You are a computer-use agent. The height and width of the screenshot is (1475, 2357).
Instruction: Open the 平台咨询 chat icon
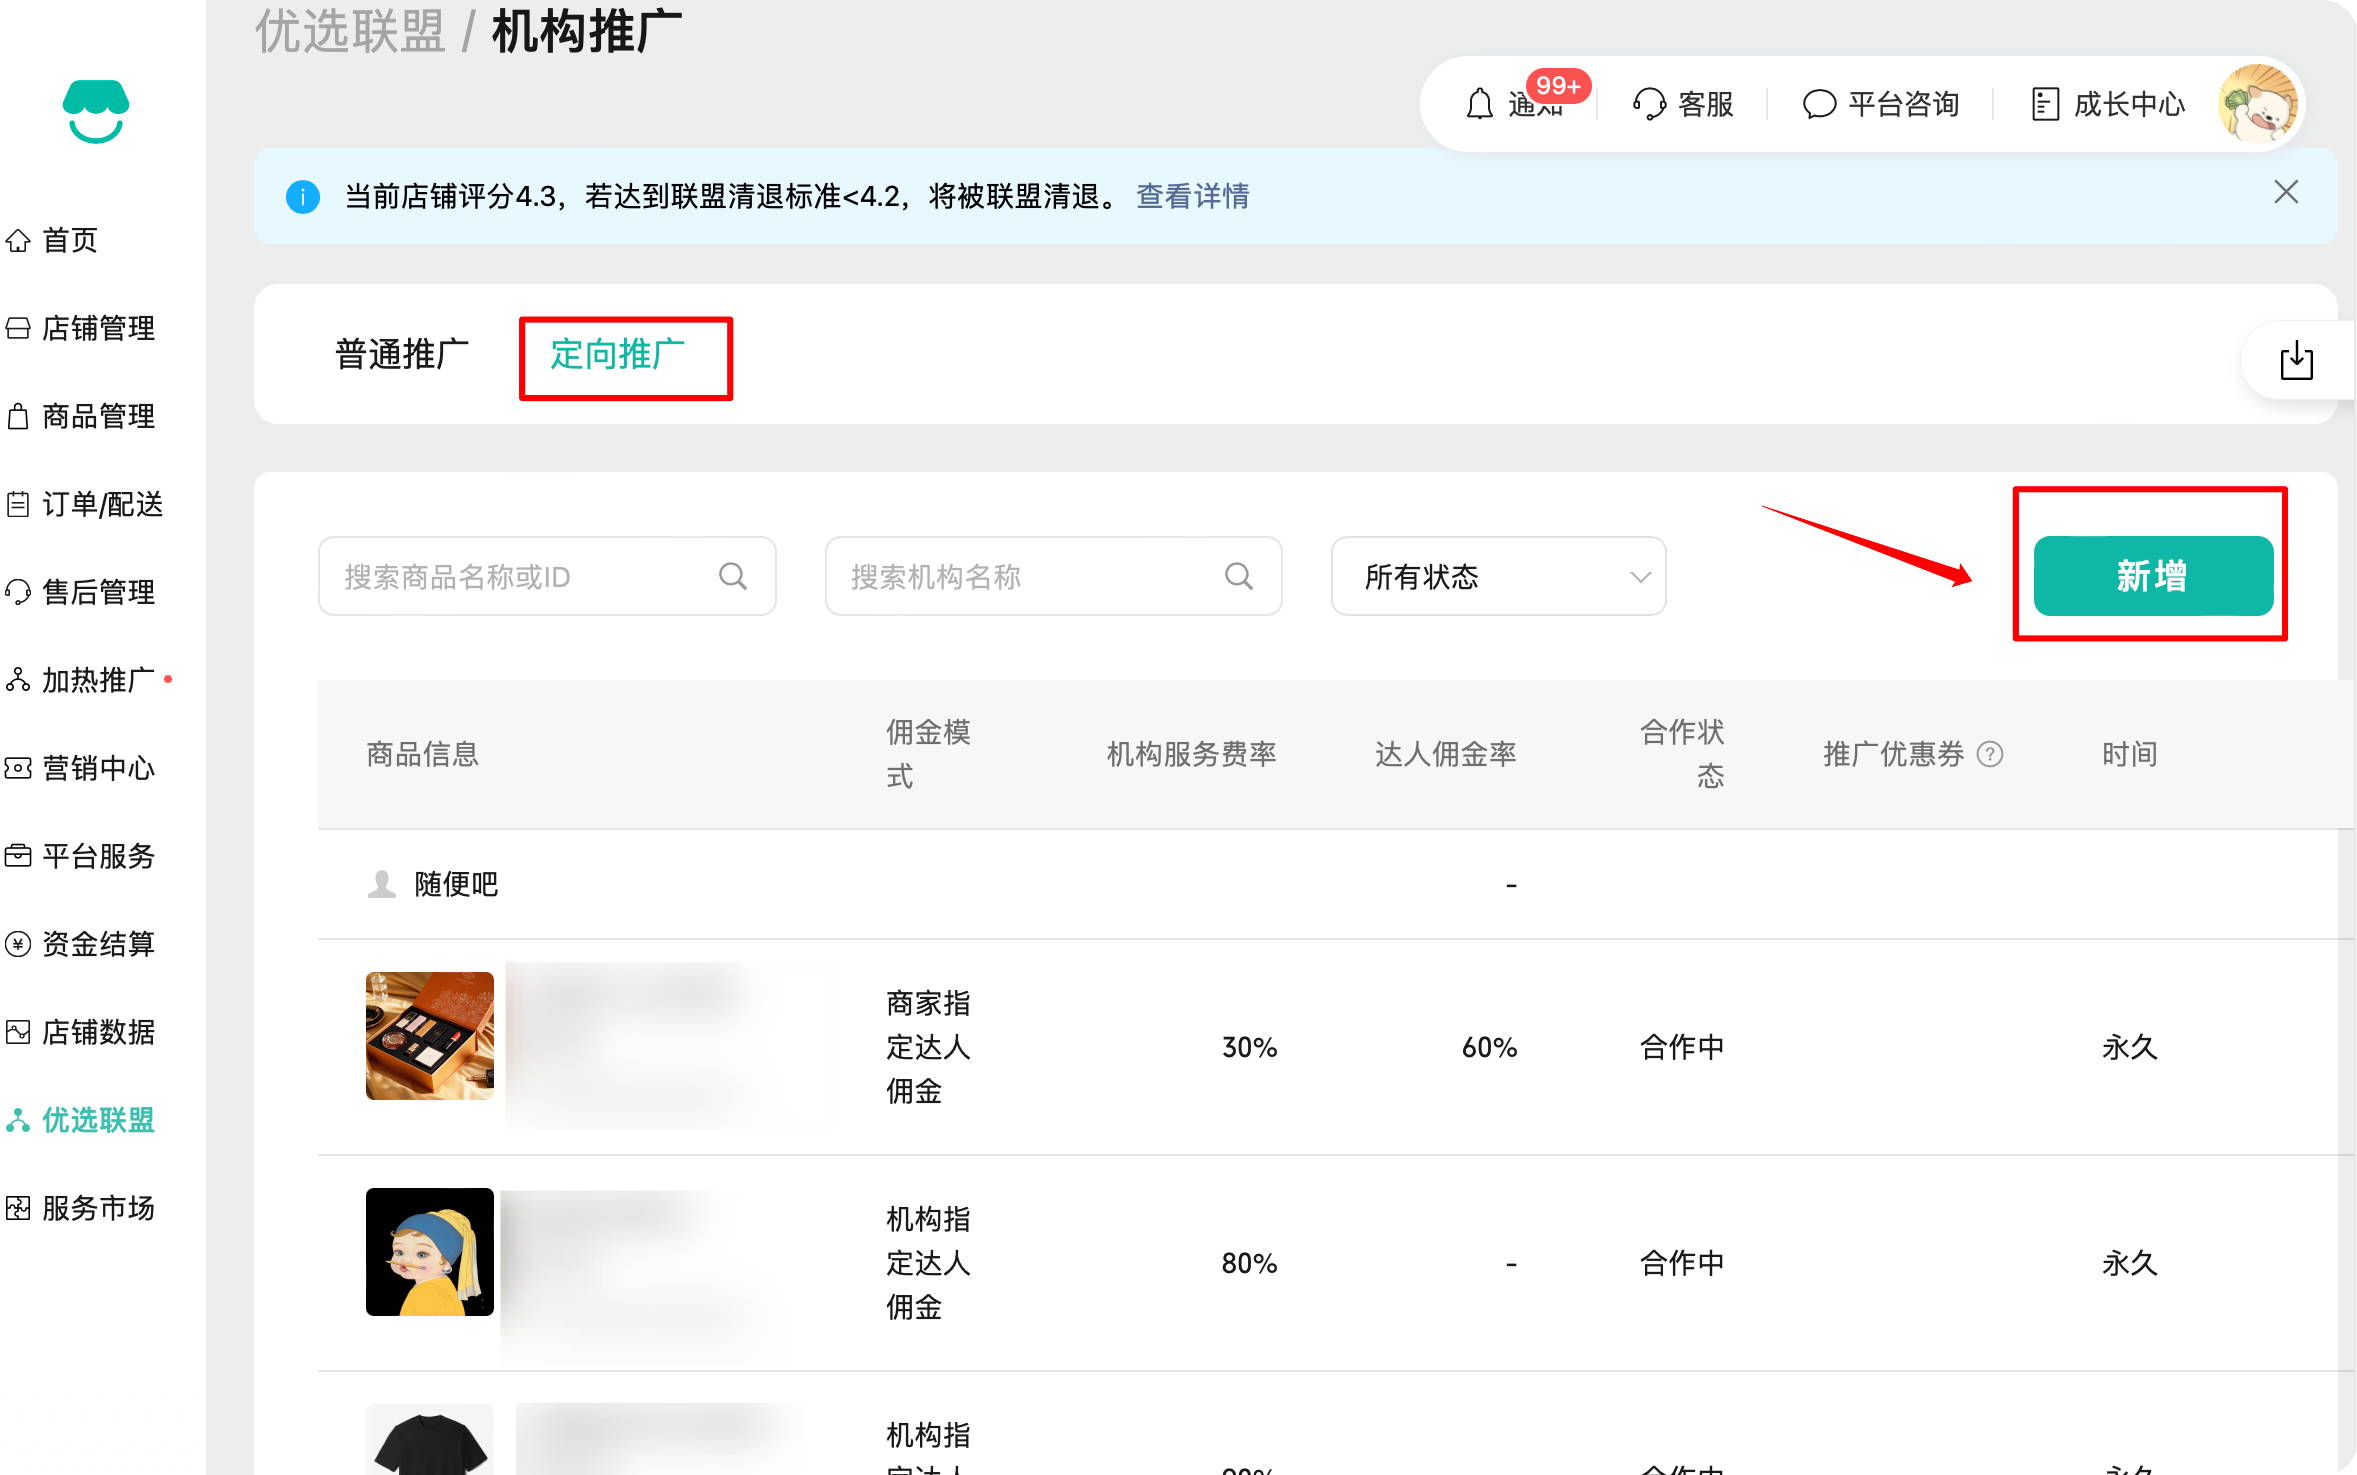1819,104
